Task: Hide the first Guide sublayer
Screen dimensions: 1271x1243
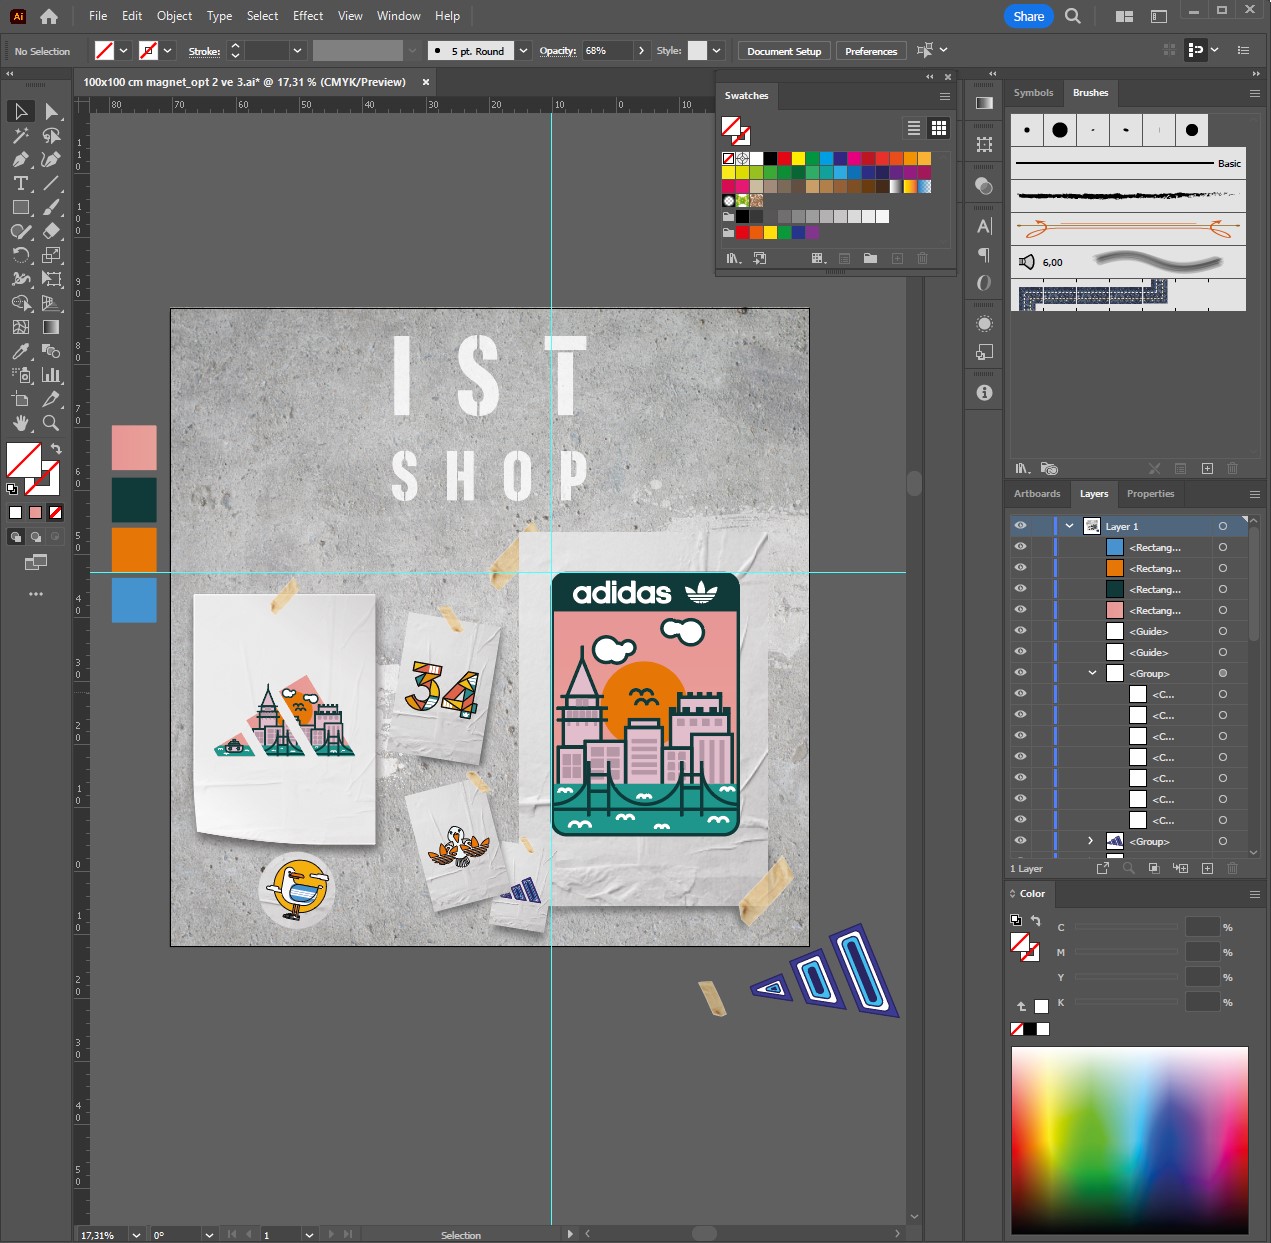Action: tap(1020, 631)
